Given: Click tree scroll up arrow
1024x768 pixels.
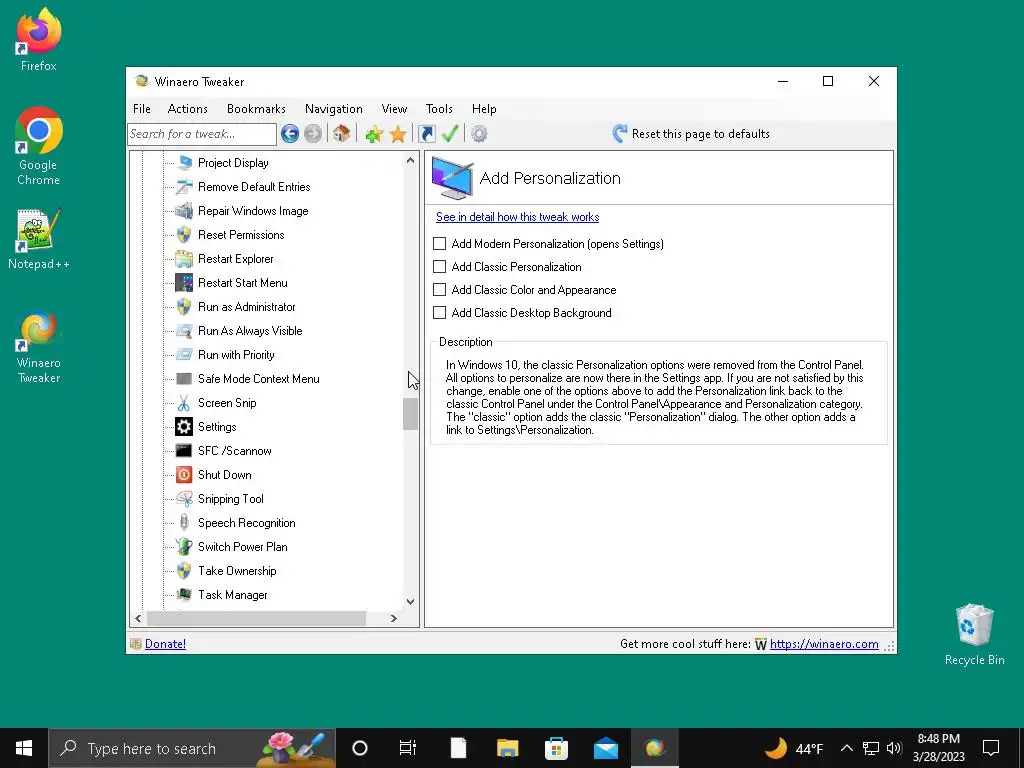Looking at the screenshot, I should 410,160.
